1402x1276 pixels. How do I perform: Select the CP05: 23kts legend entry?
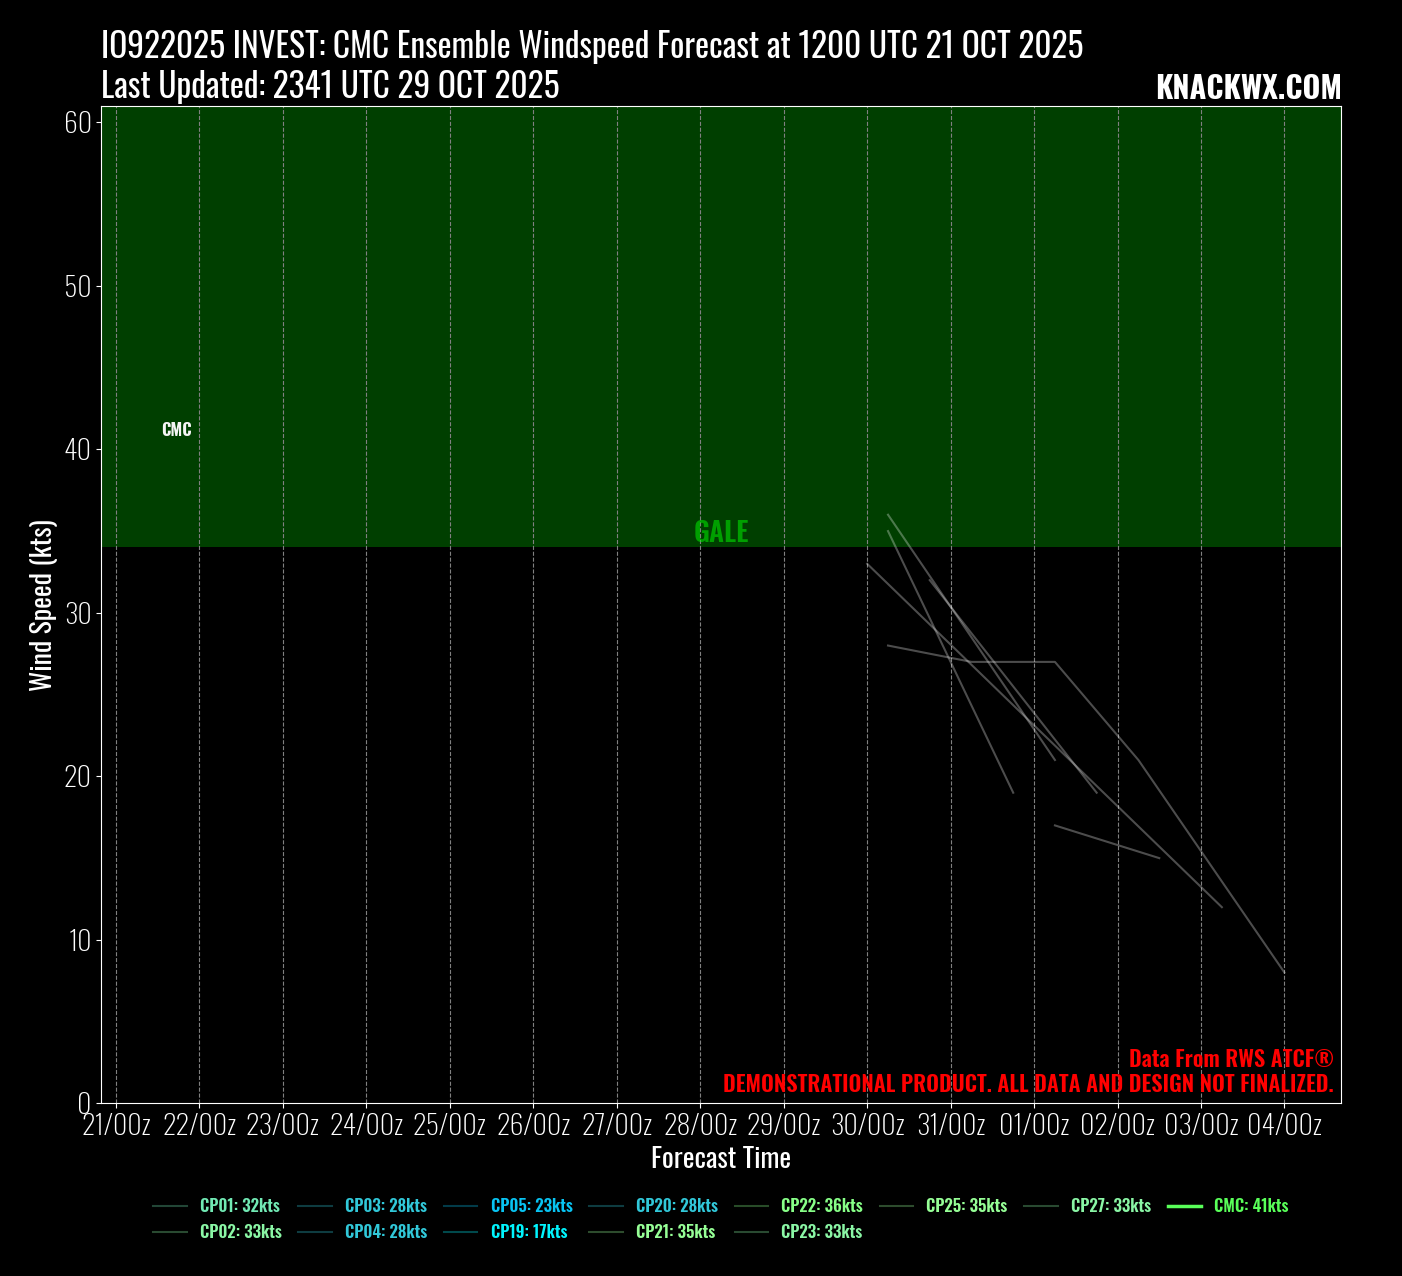tap(531, 1206)
